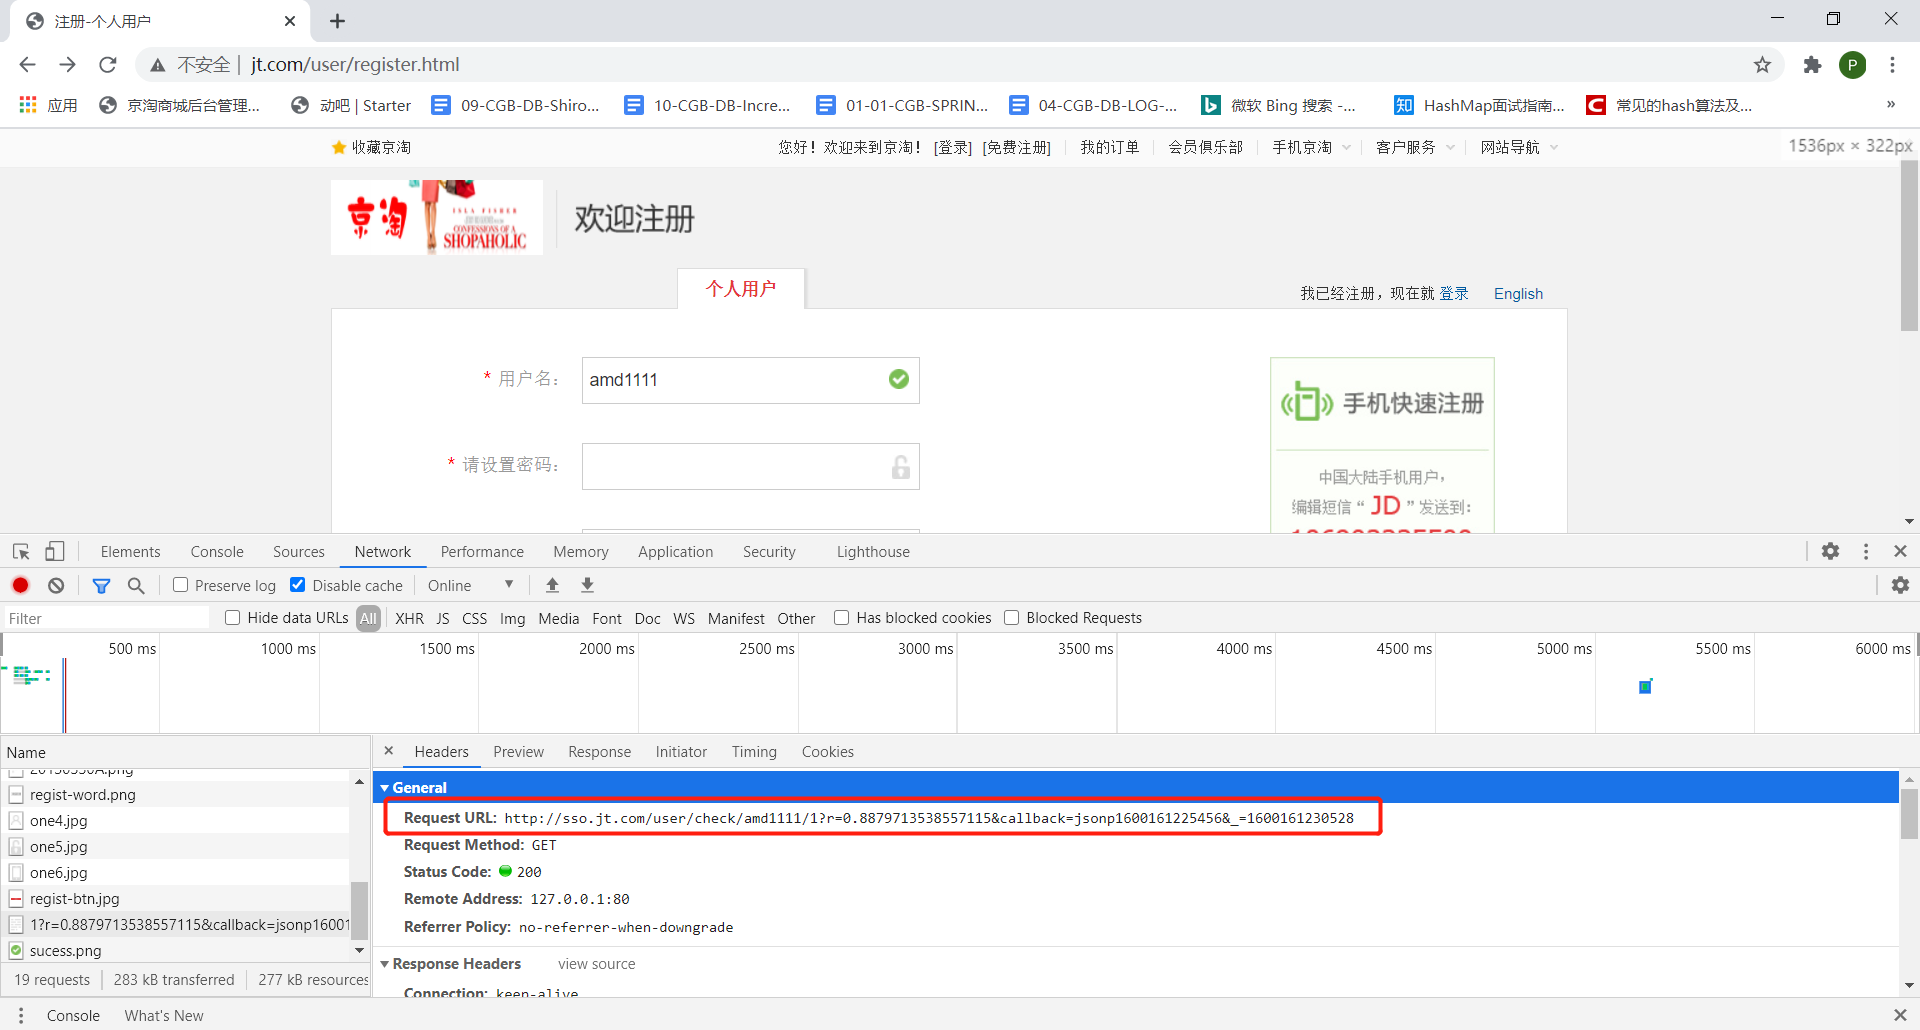Disable the Preserve log checkbox
1920x1030 pixels.
(181, 585)
